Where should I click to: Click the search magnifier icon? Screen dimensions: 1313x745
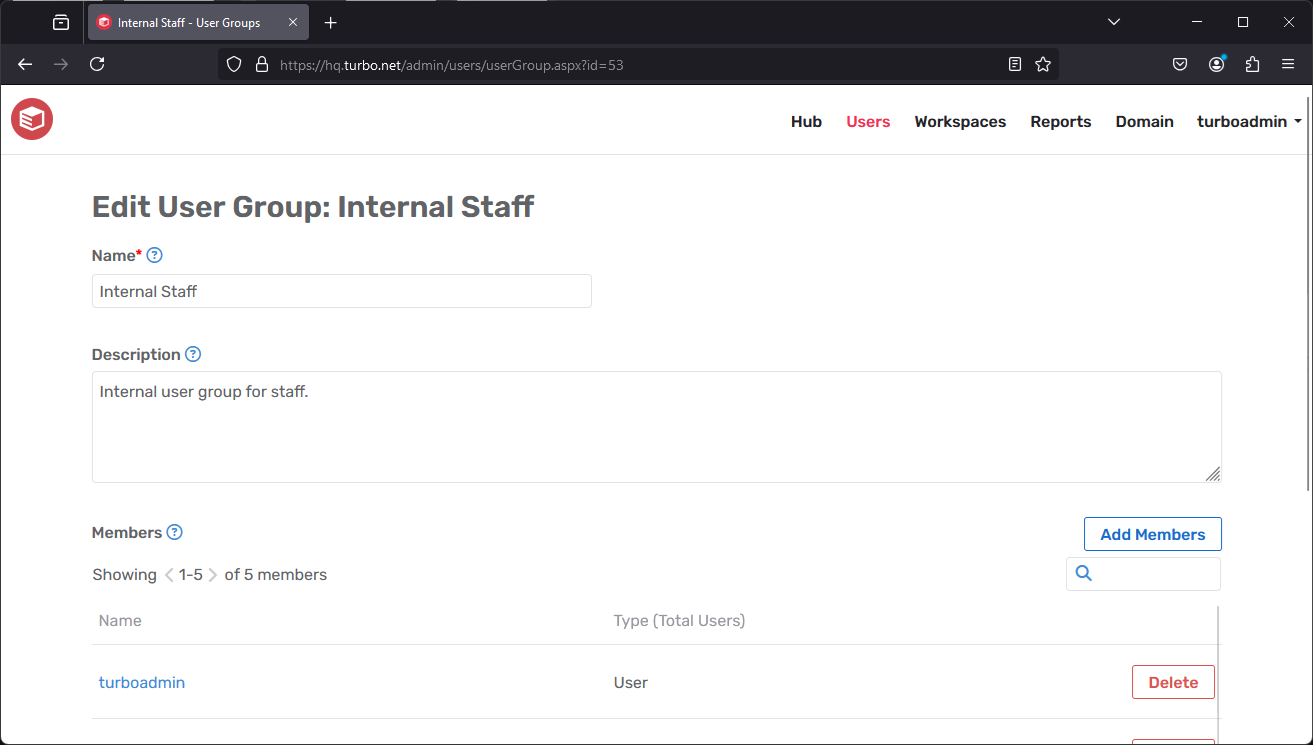click(x=1084, y=573)
